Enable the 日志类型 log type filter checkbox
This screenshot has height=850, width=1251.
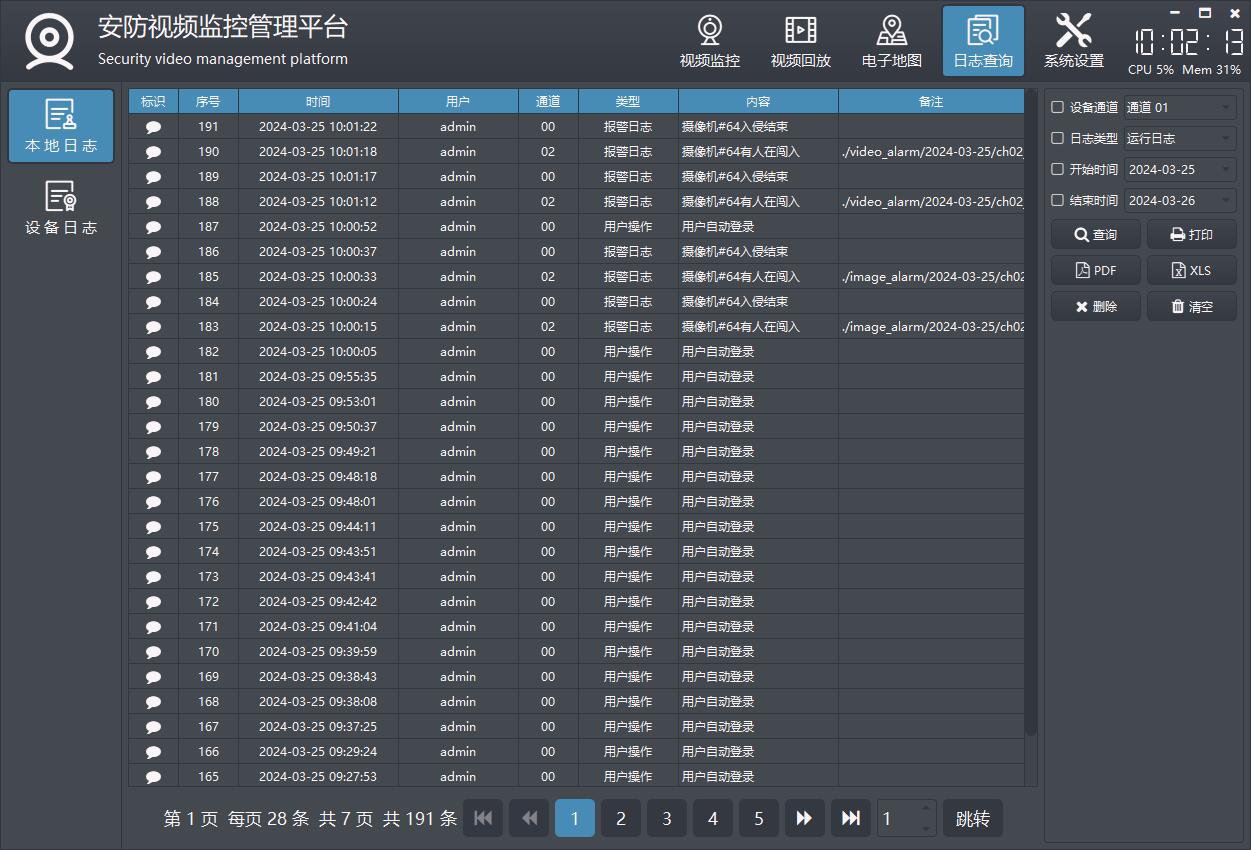[1058, 138]
